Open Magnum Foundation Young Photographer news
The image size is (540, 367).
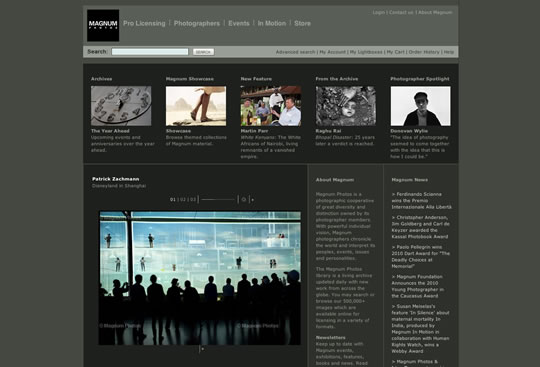tap(418, 286)
